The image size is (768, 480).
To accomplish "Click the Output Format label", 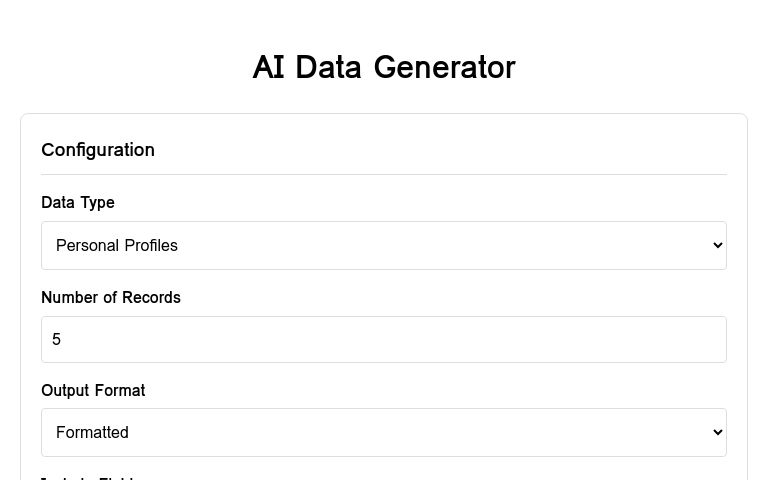I will pyautogui.click(x=93, y=390).
